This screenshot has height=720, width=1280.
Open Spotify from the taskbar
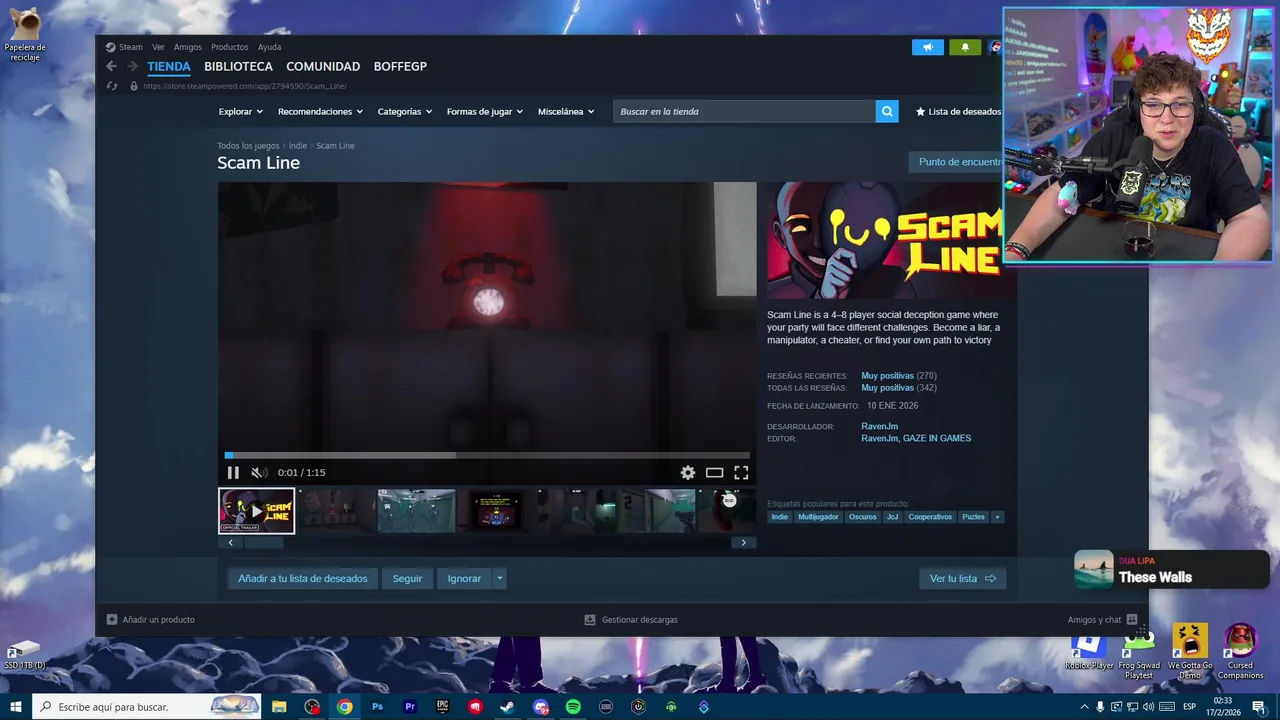coord(573,707)
